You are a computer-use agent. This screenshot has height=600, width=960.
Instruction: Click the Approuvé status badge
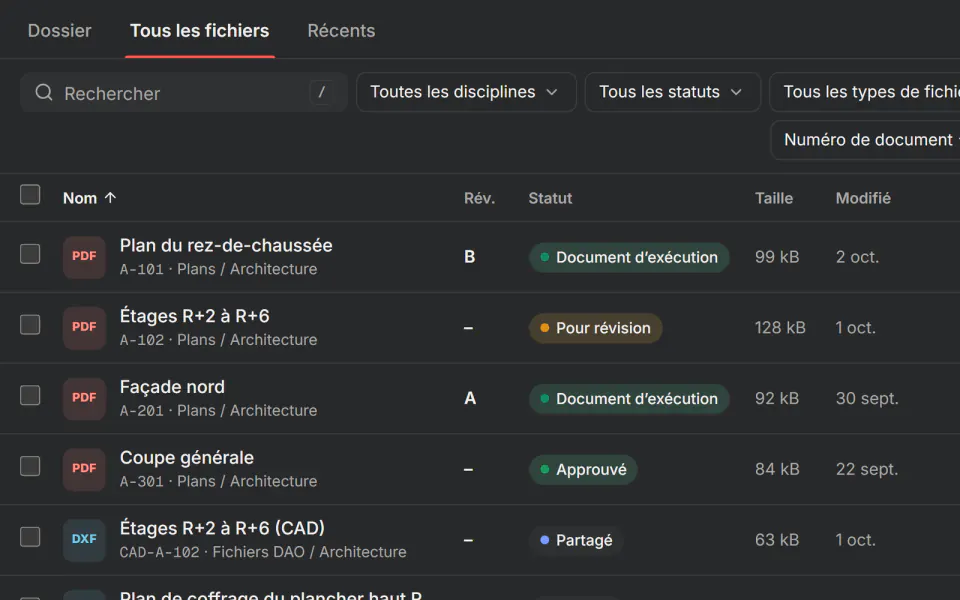point(583,470)
